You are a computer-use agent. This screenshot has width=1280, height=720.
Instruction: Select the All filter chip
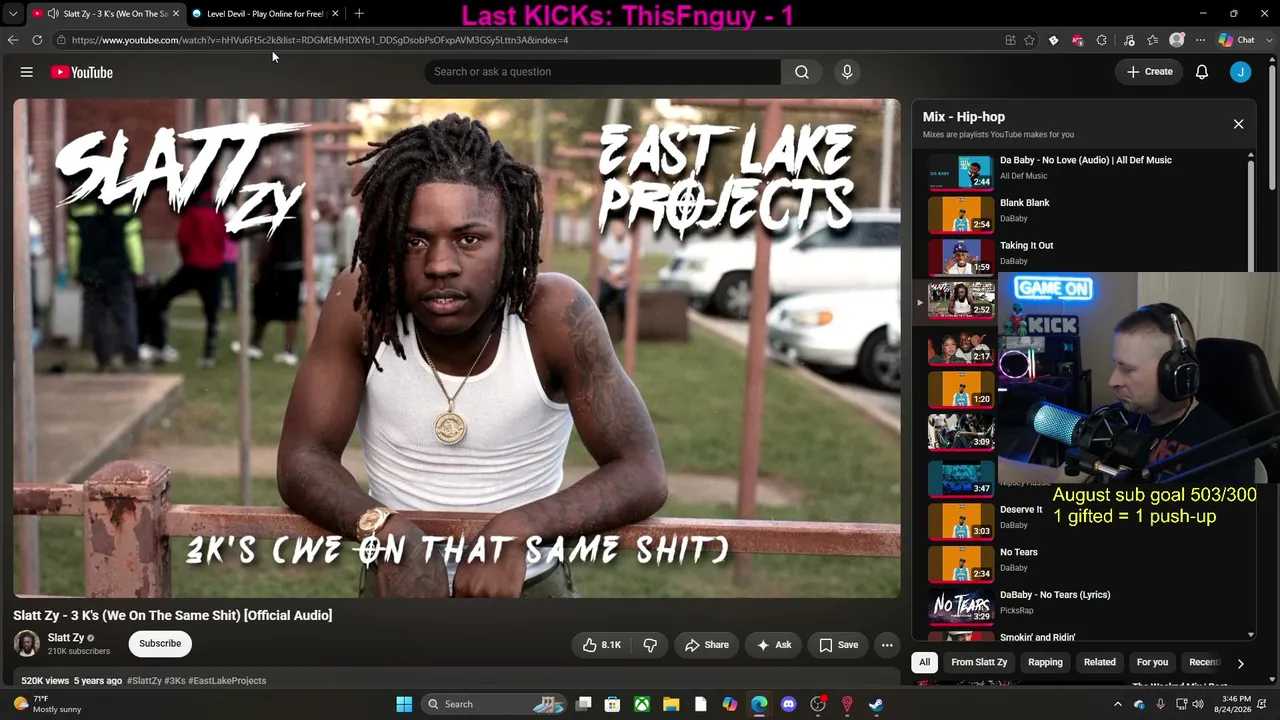pyautogui.click(x=925, y=662)
